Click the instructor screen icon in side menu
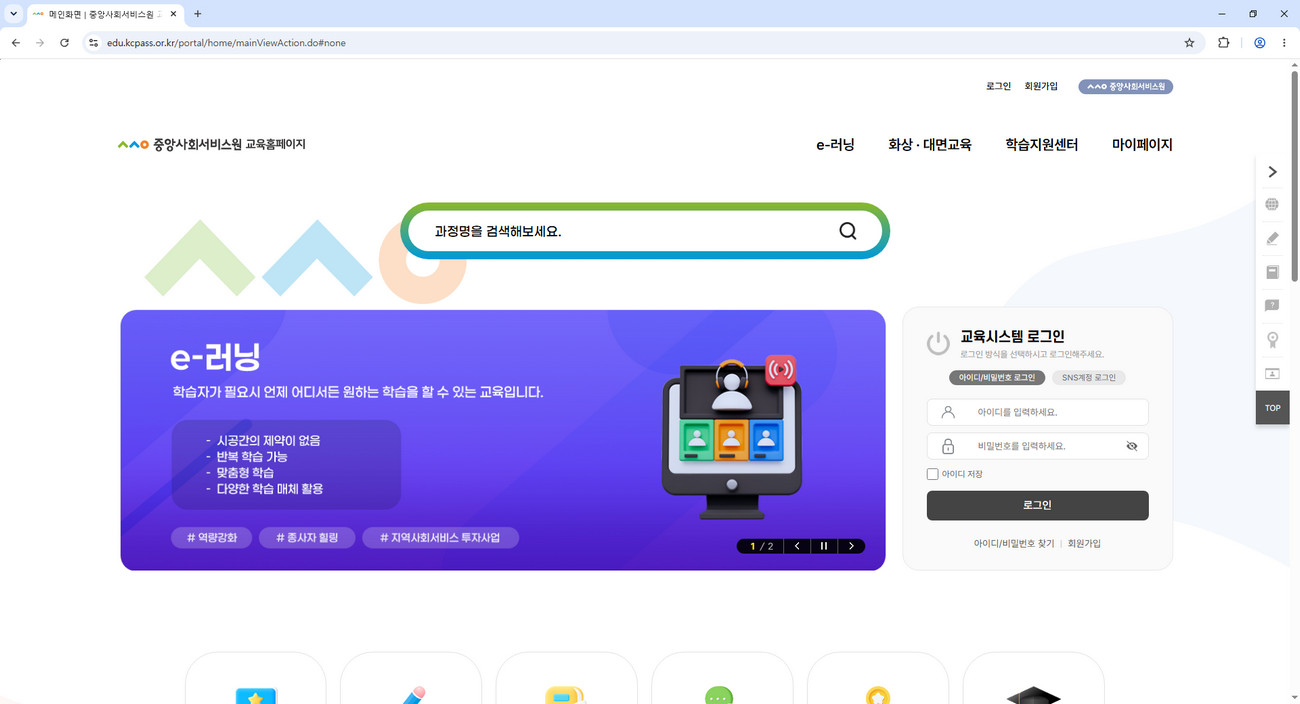 pyautogui.click(x=1272, y=374)
